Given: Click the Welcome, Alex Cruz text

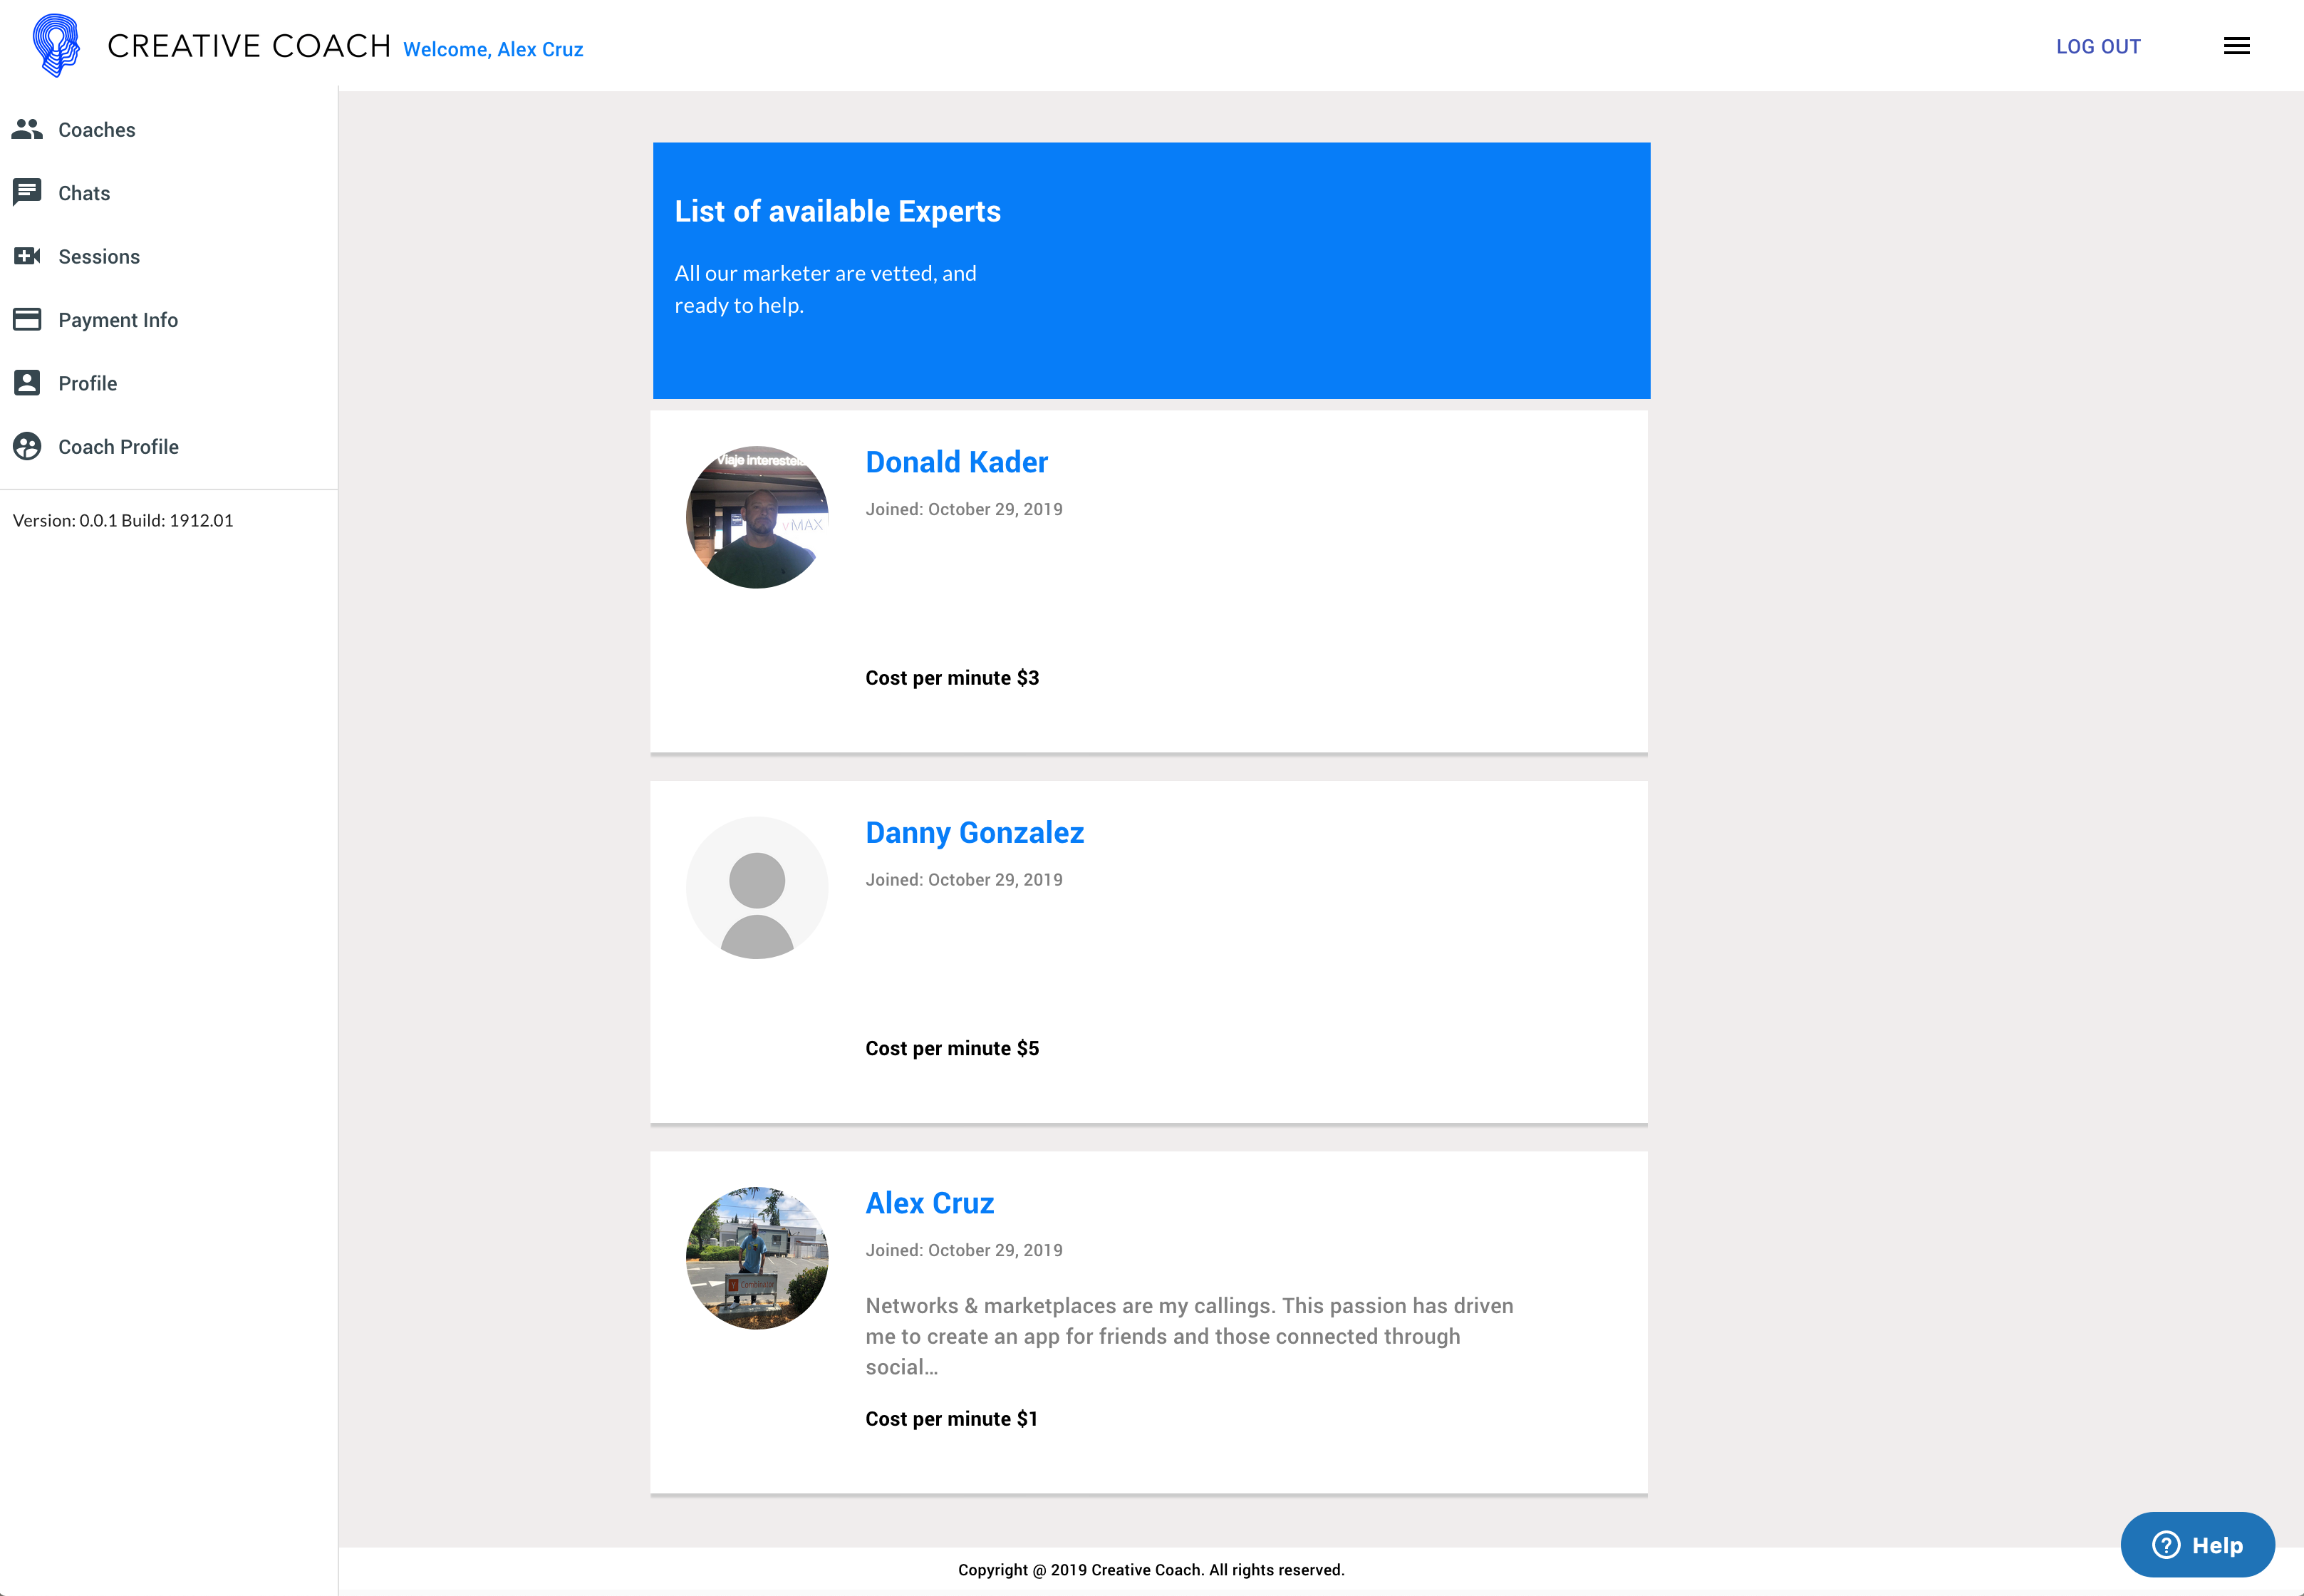Looking at the screenshot, I should click(493, 50).
